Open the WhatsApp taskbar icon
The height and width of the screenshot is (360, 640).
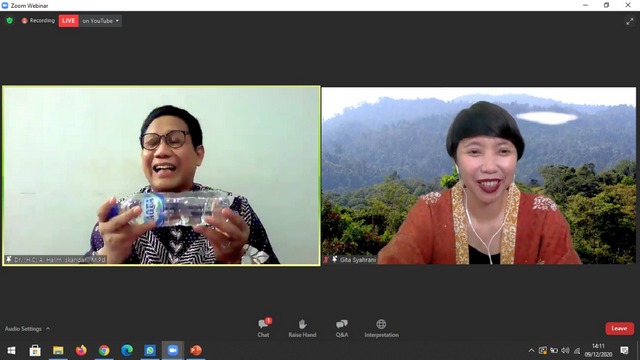150,350
